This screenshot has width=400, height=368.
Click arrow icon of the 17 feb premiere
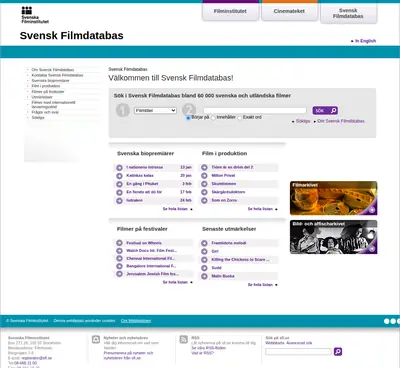tap(119, 192)
